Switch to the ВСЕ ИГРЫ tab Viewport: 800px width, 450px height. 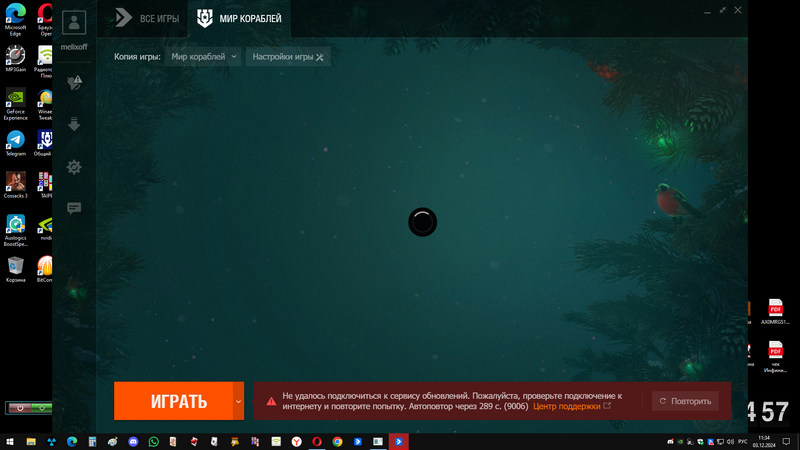[x=147, y=18]
